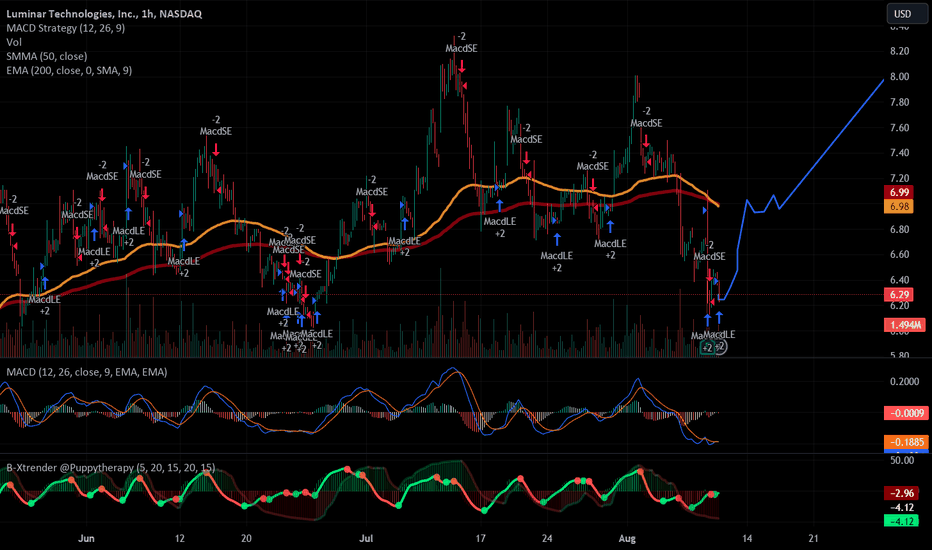Image resolution: width=932 pixels, height=550 pixels.
Task: Click the MACD (12, 26, close, 9, EMA, EMA) pane legend
Action: [87, 372]
